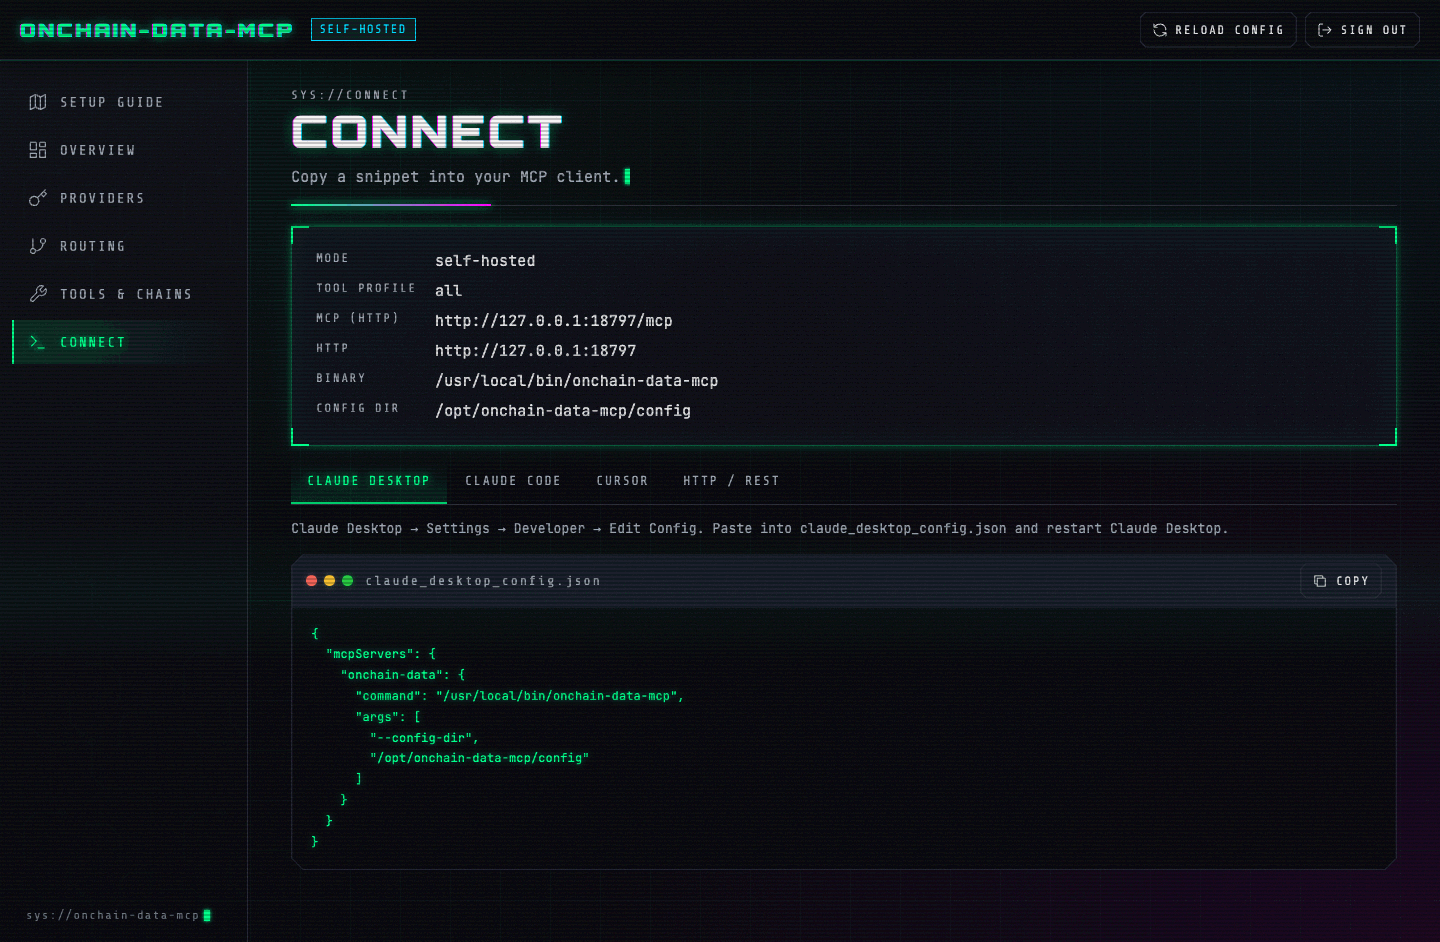
Task: Click the Tools & Chains wrench icon
Action: pos(38,294)
